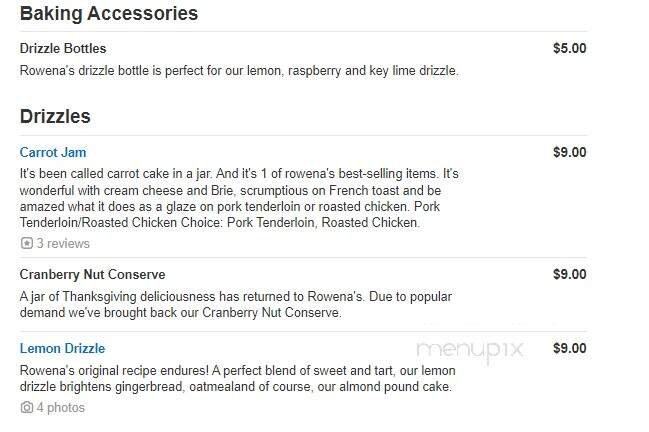Screen dimensions: 649x432
Task: Click the Drizzle Bottles description text
Action: 239,70
